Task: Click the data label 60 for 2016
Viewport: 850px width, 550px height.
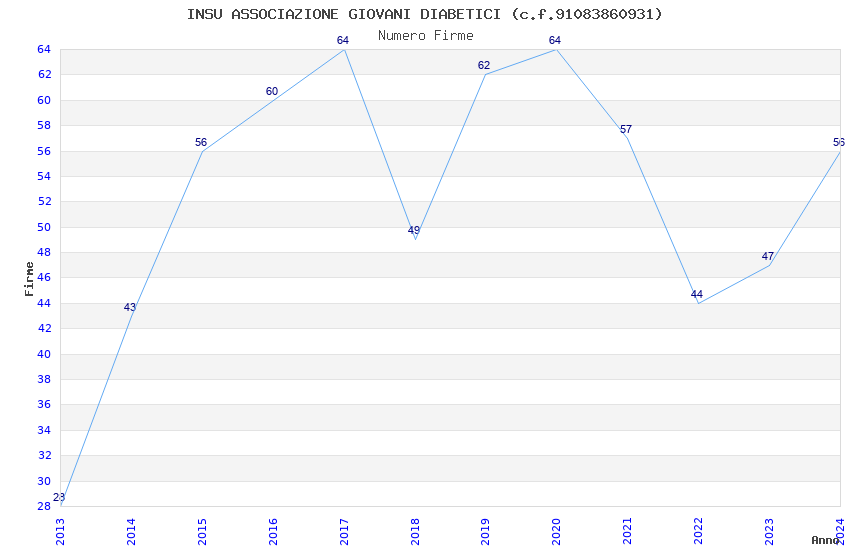Action: [x=272, y=92]
